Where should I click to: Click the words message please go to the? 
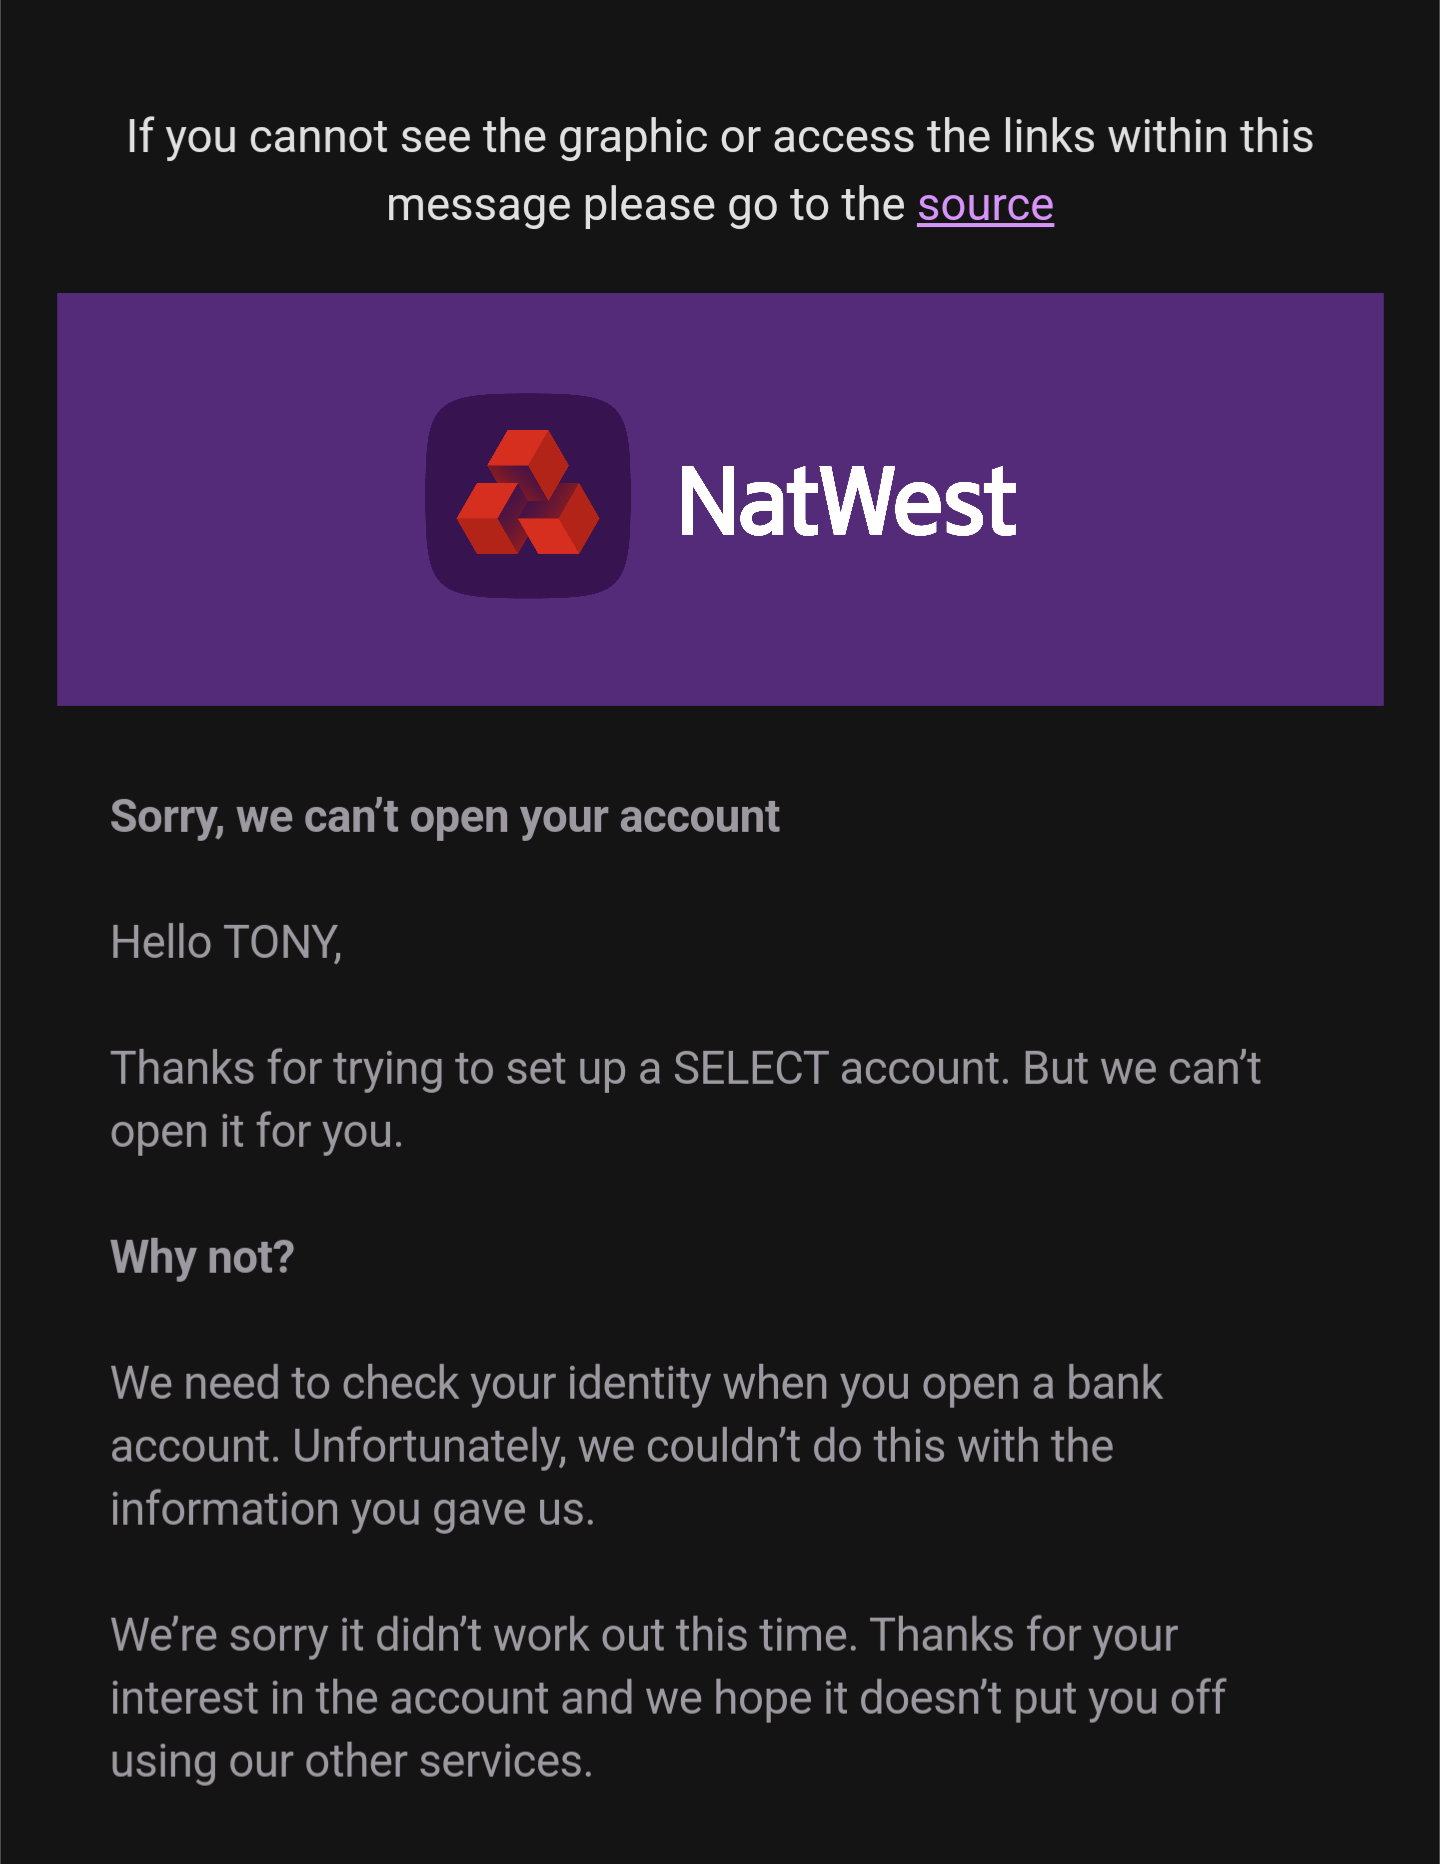click(645, 205)
